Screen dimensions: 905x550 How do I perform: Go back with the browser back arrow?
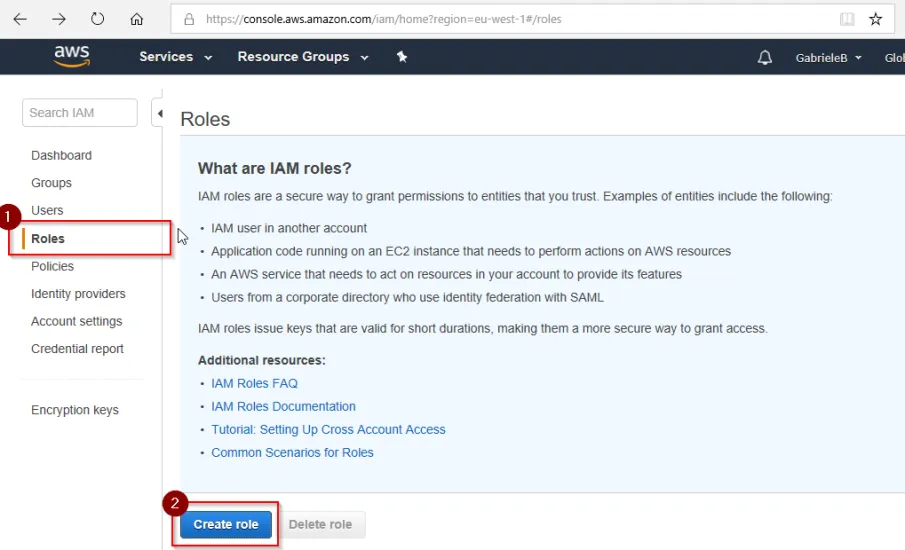point(20,19)
